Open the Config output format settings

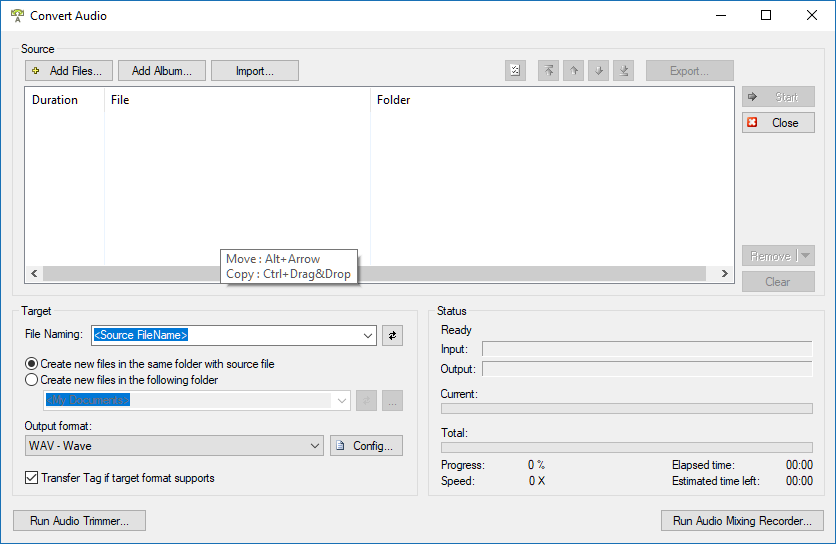click(367, 446)
